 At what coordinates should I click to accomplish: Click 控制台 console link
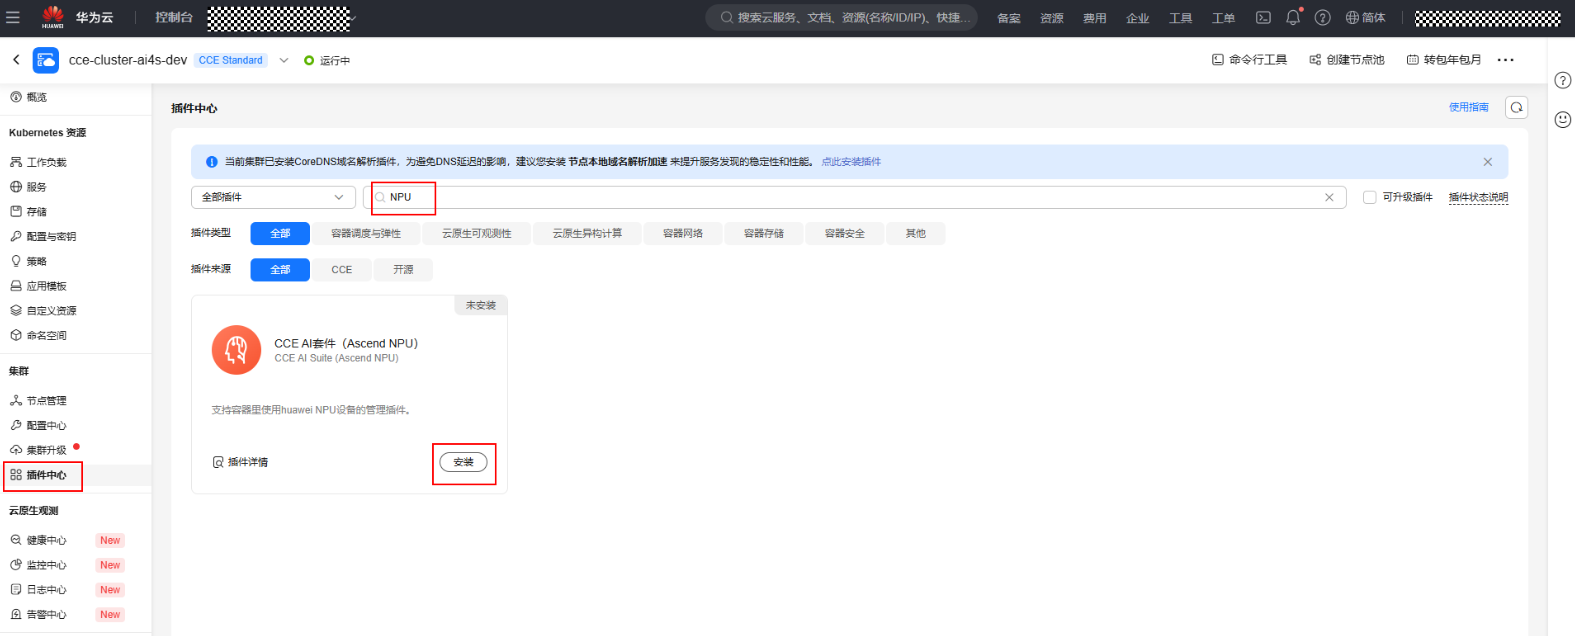(x=174, y=17)
